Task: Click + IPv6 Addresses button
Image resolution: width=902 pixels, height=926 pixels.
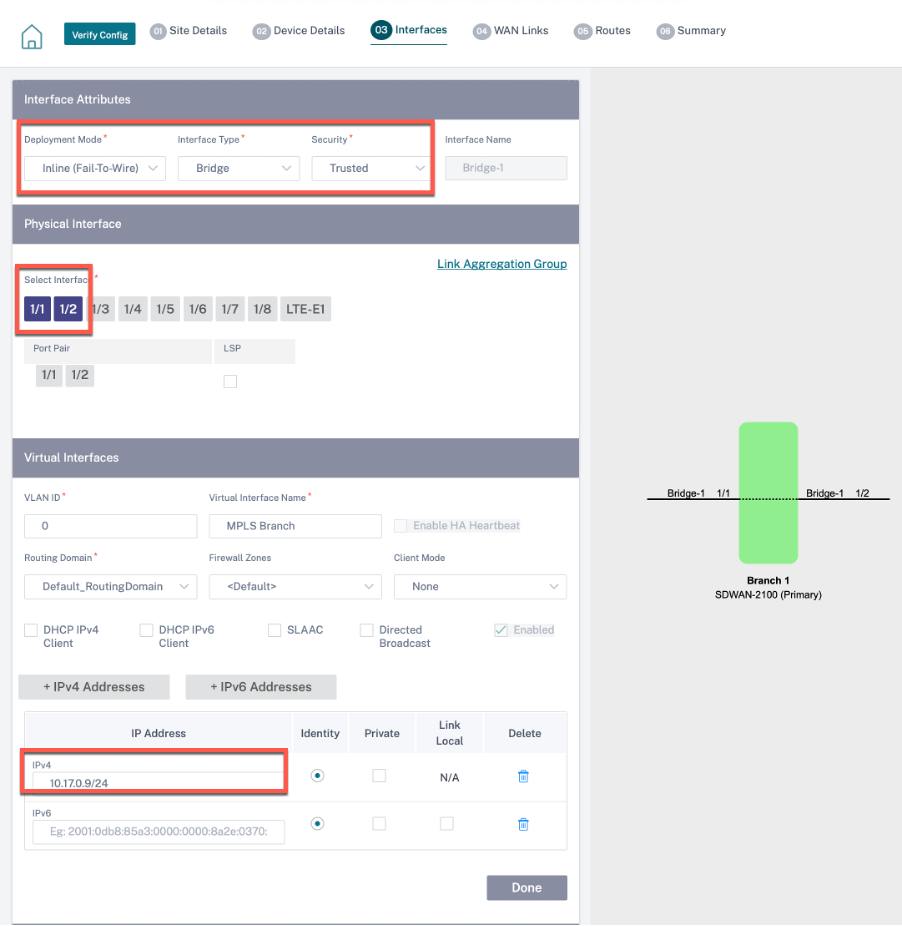Action: pos(261,687)
